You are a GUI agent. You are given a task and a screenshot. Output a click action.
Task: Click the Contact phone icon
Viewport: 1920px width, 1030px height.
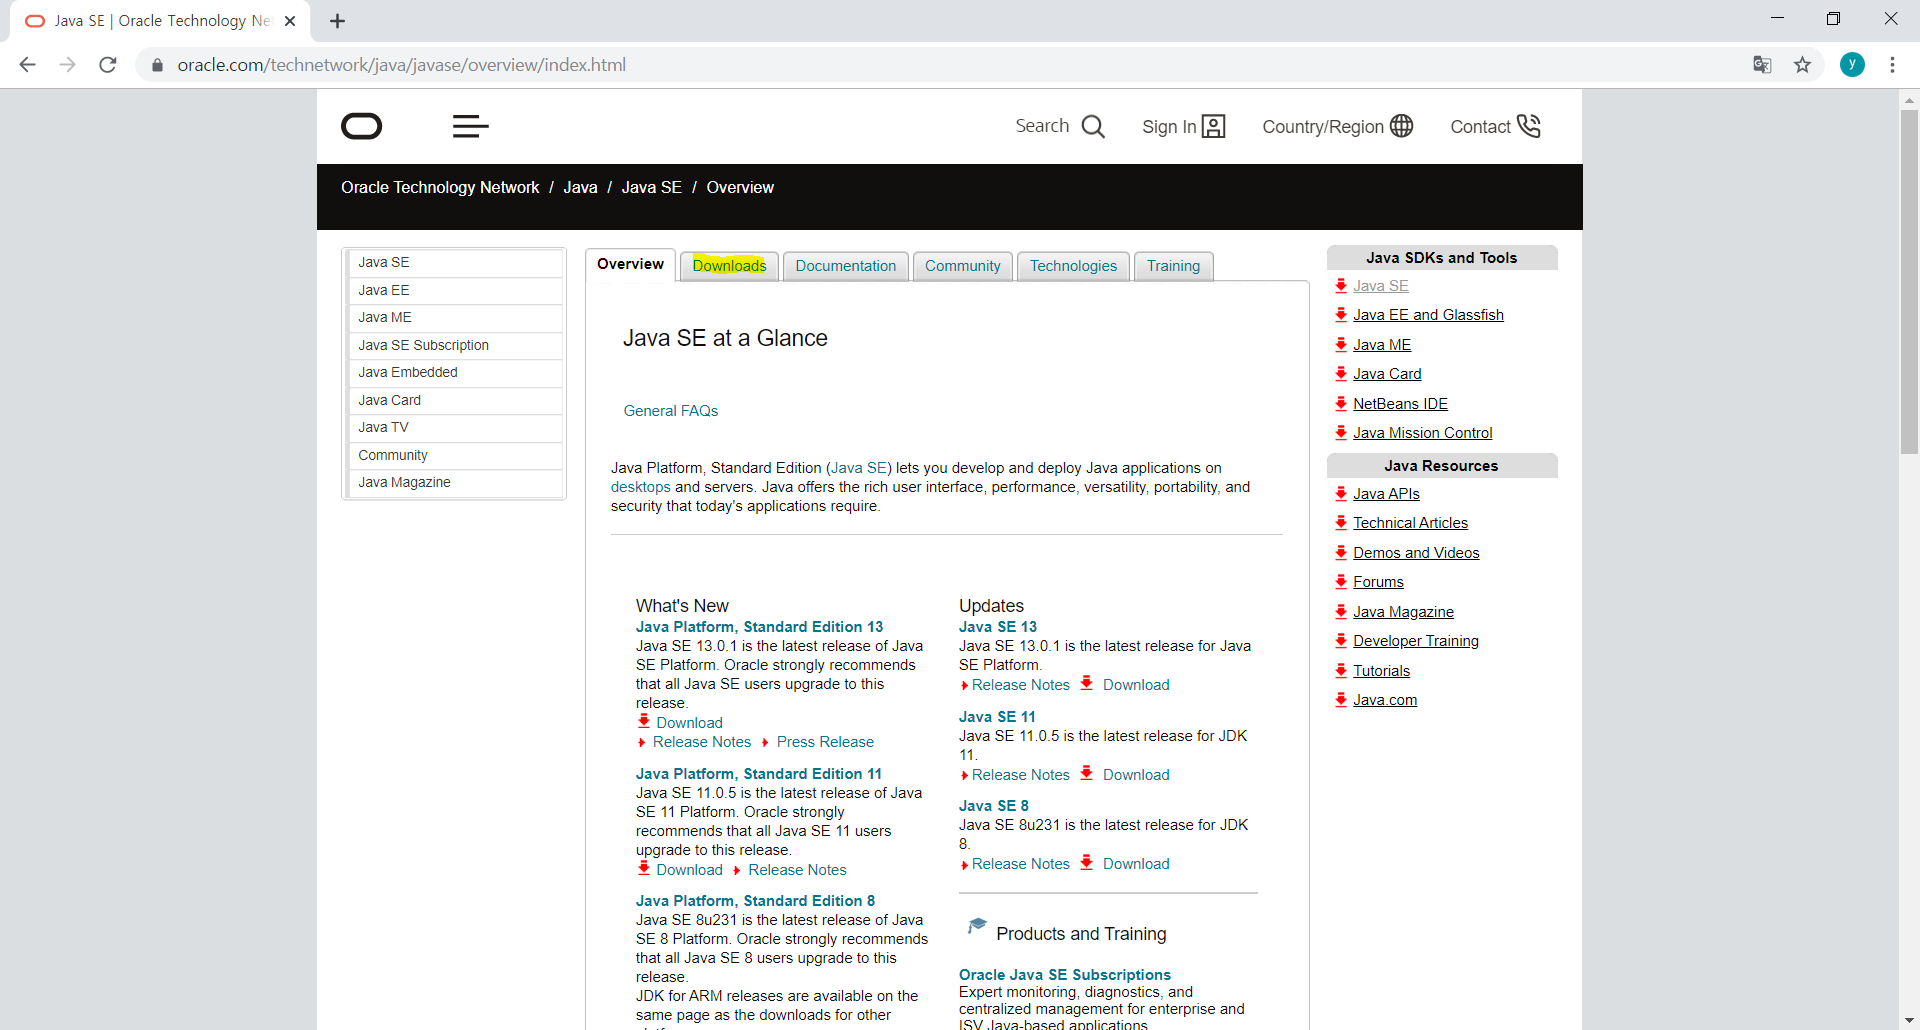[1529, 126]
